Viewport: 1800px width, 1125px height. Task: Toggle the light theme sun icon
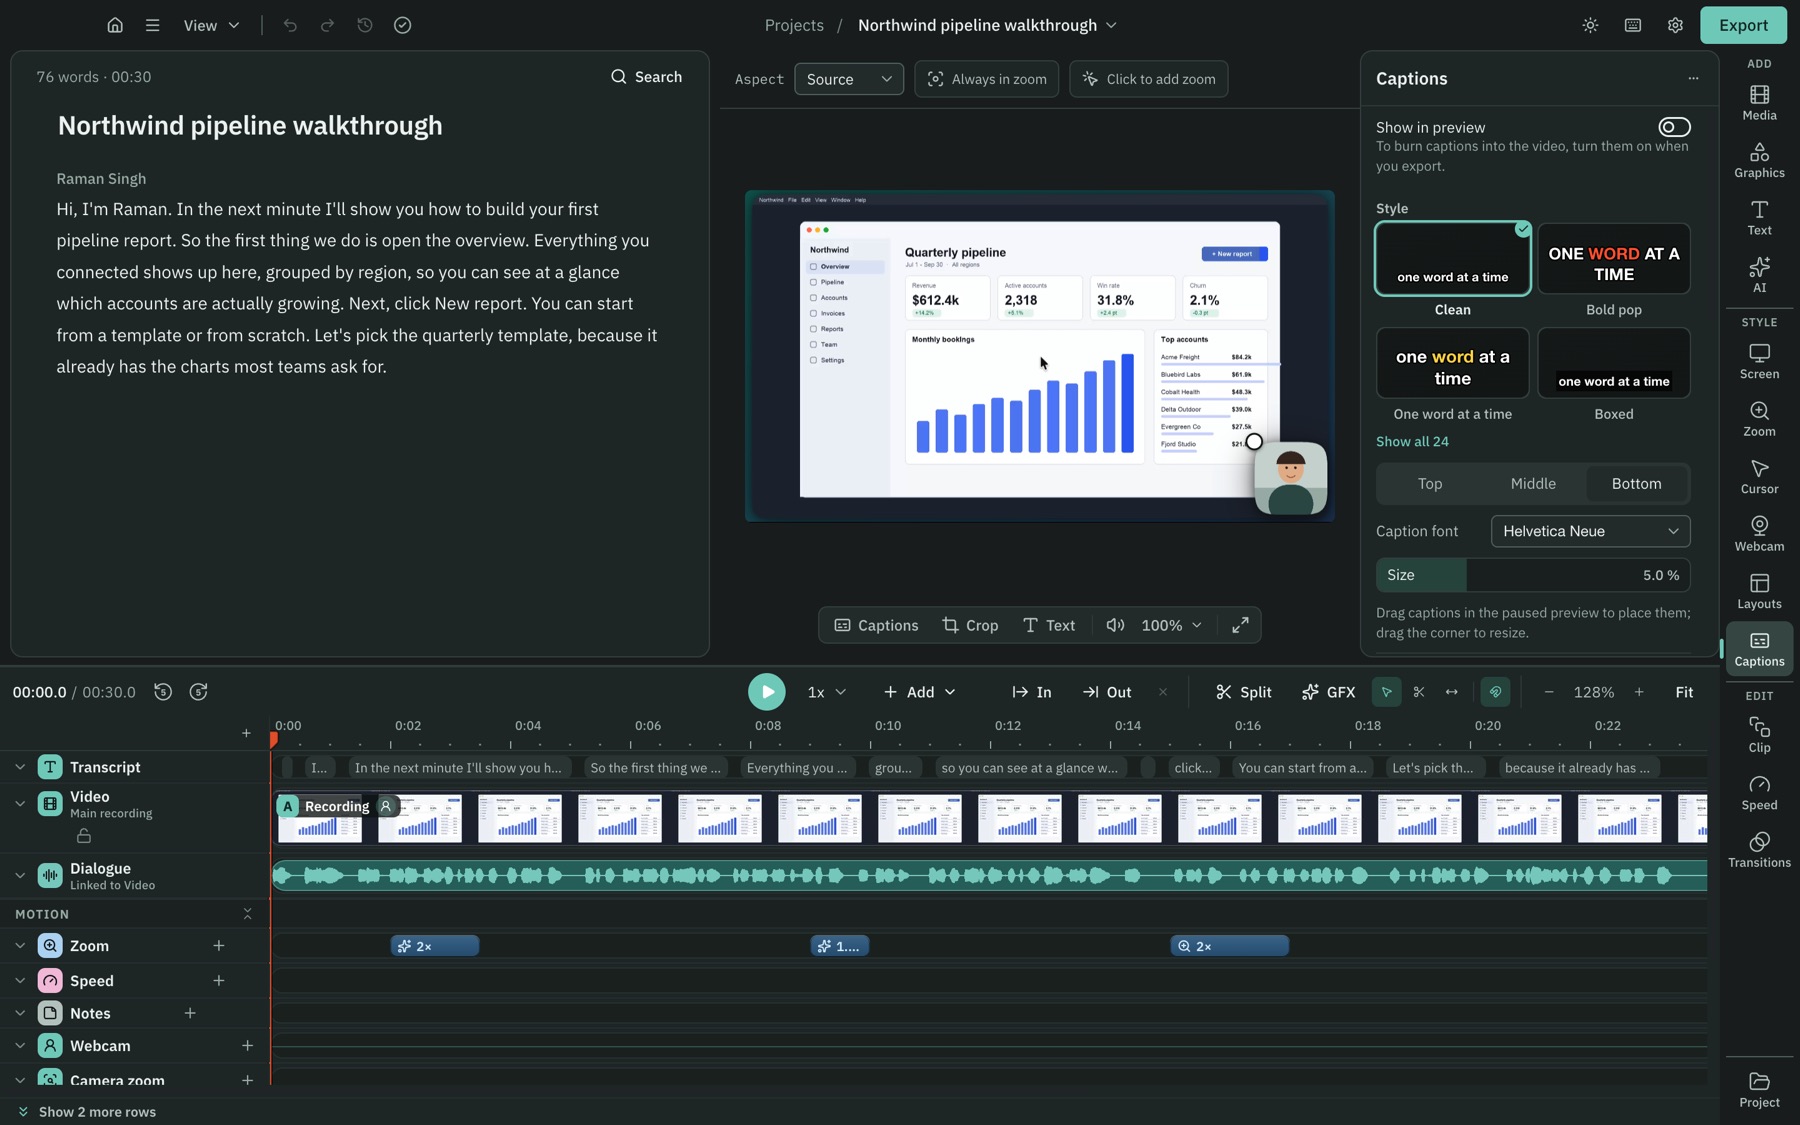click(x=1590, y=25)
